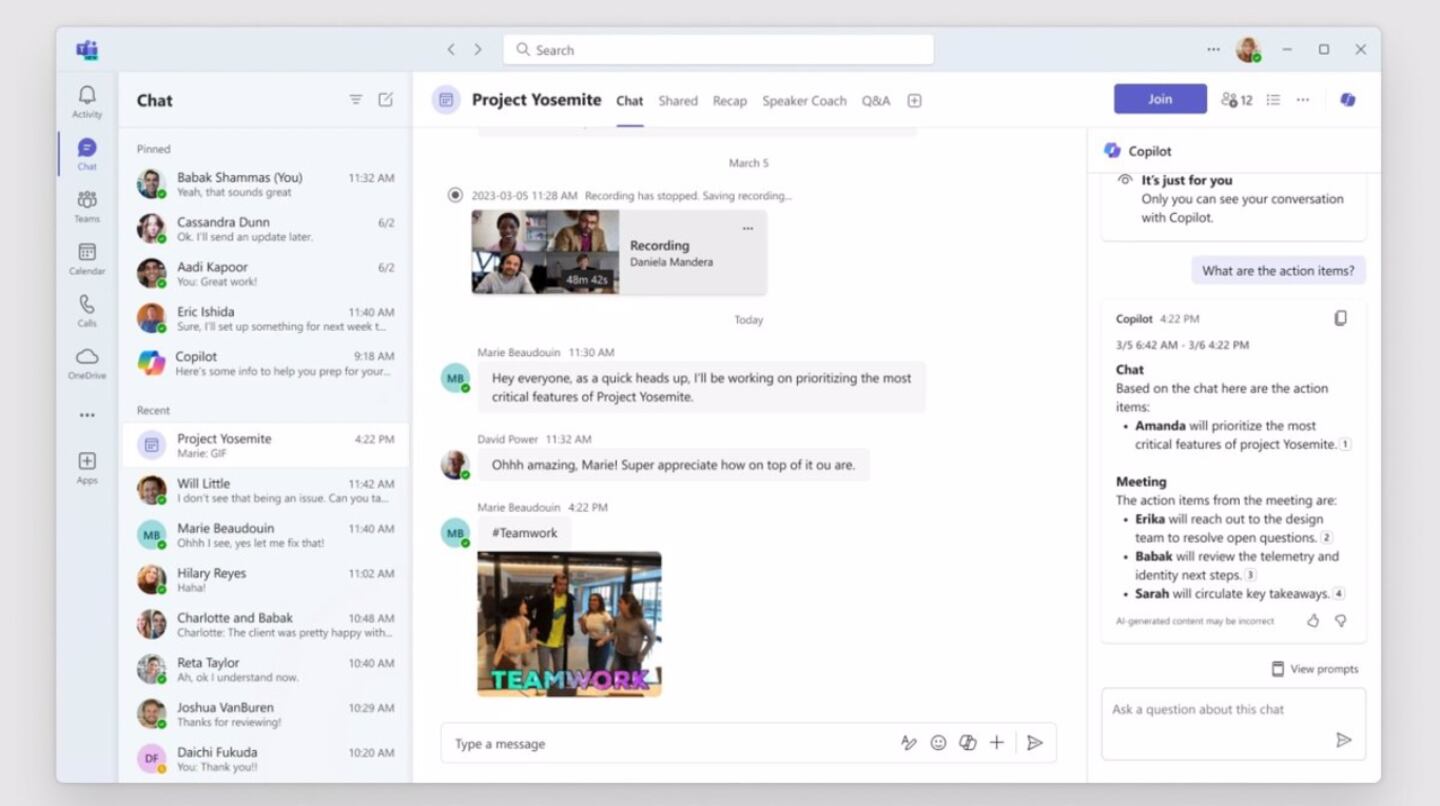The height and width of the screenshot is (806, 1440).
Task: Show more apps ellipsis in left rail
Action: coord(87,415)
